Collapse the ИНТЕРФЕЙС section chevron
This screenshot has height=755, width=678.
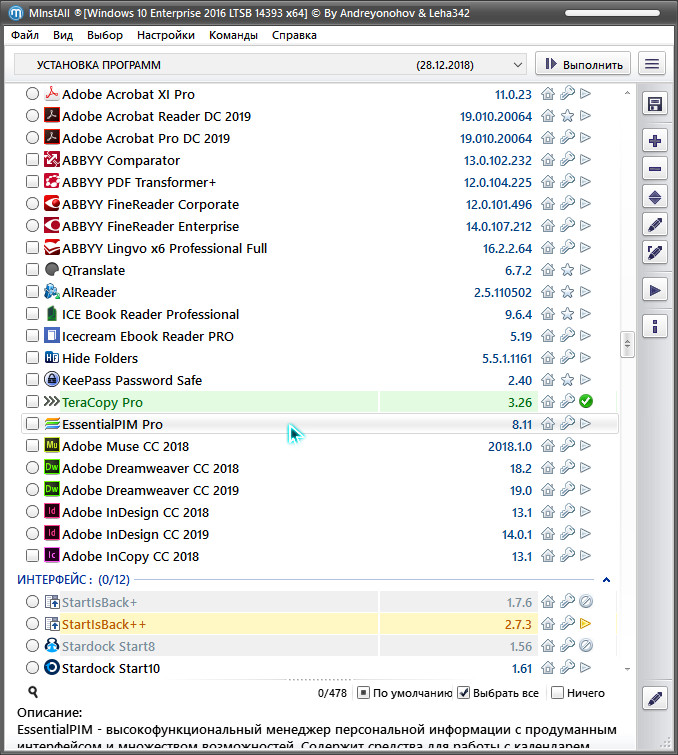point(605,580)
